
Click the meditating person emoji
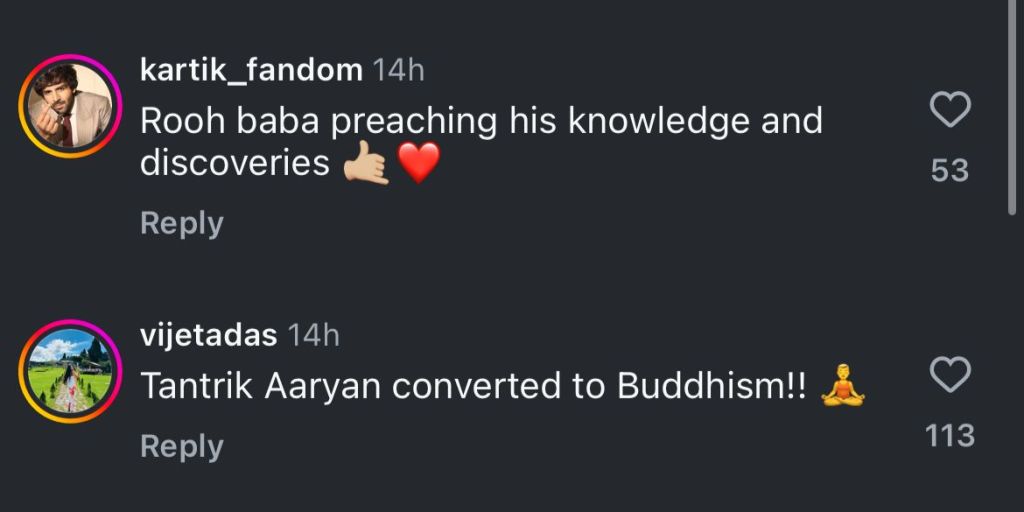tap(842, 387)
